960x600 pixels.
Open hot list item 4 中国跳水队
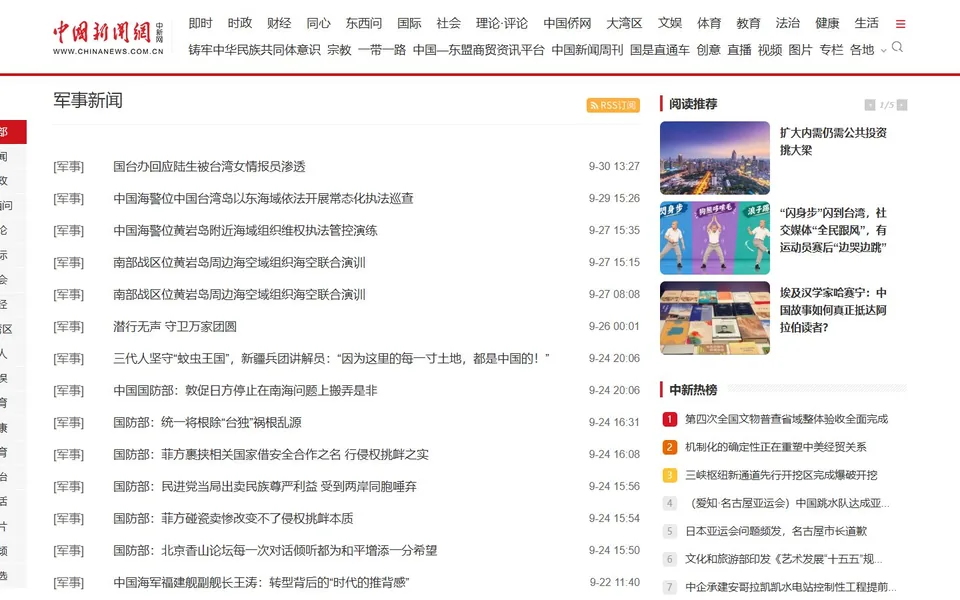[x=787, y=503]
